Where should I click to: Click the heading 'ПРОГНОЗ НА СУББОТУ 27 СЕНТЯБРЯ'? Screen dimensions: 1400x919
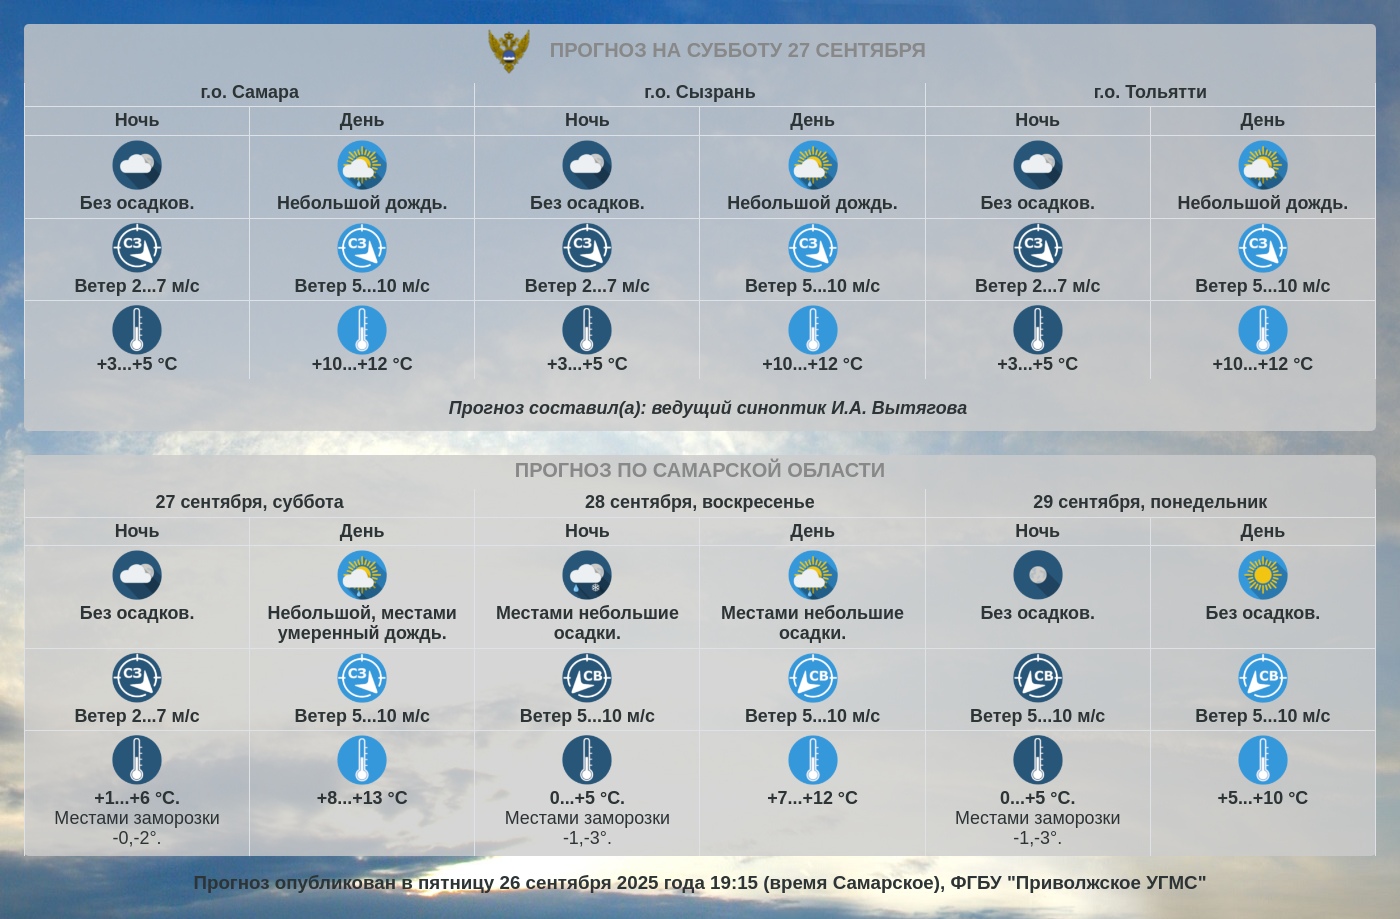(737, 50)
